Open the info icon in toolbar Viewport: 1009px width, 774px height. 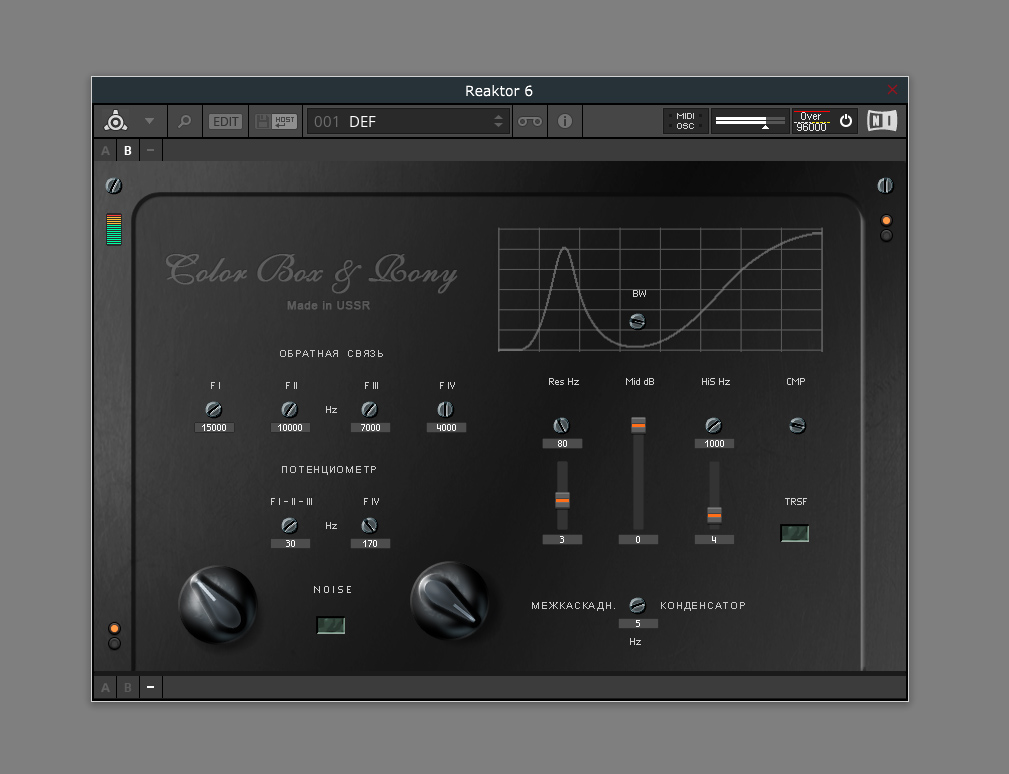tap(565, 121)
